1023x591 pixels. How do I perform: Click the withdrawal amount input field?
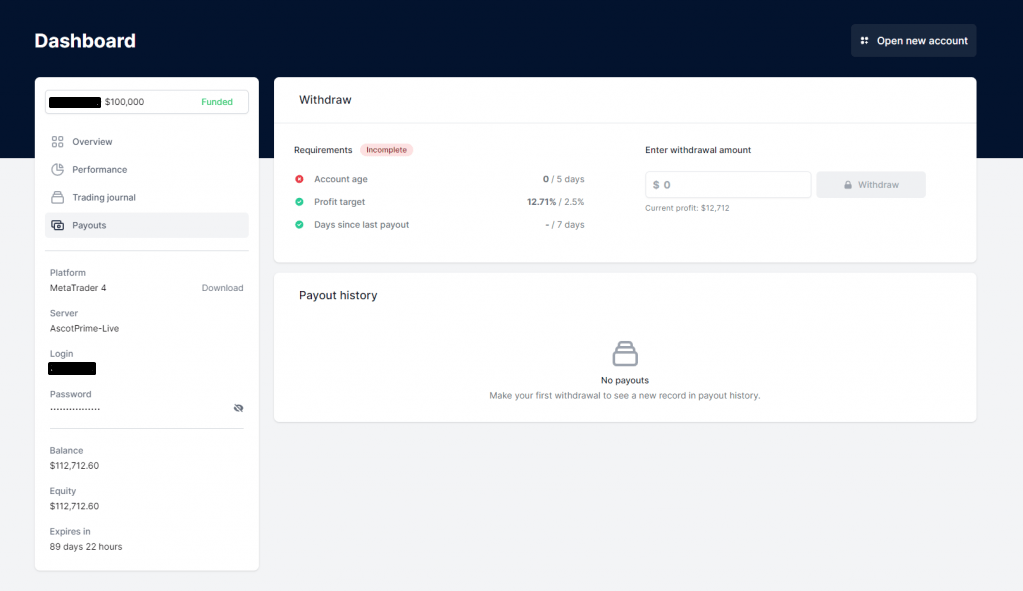point(727,184)
